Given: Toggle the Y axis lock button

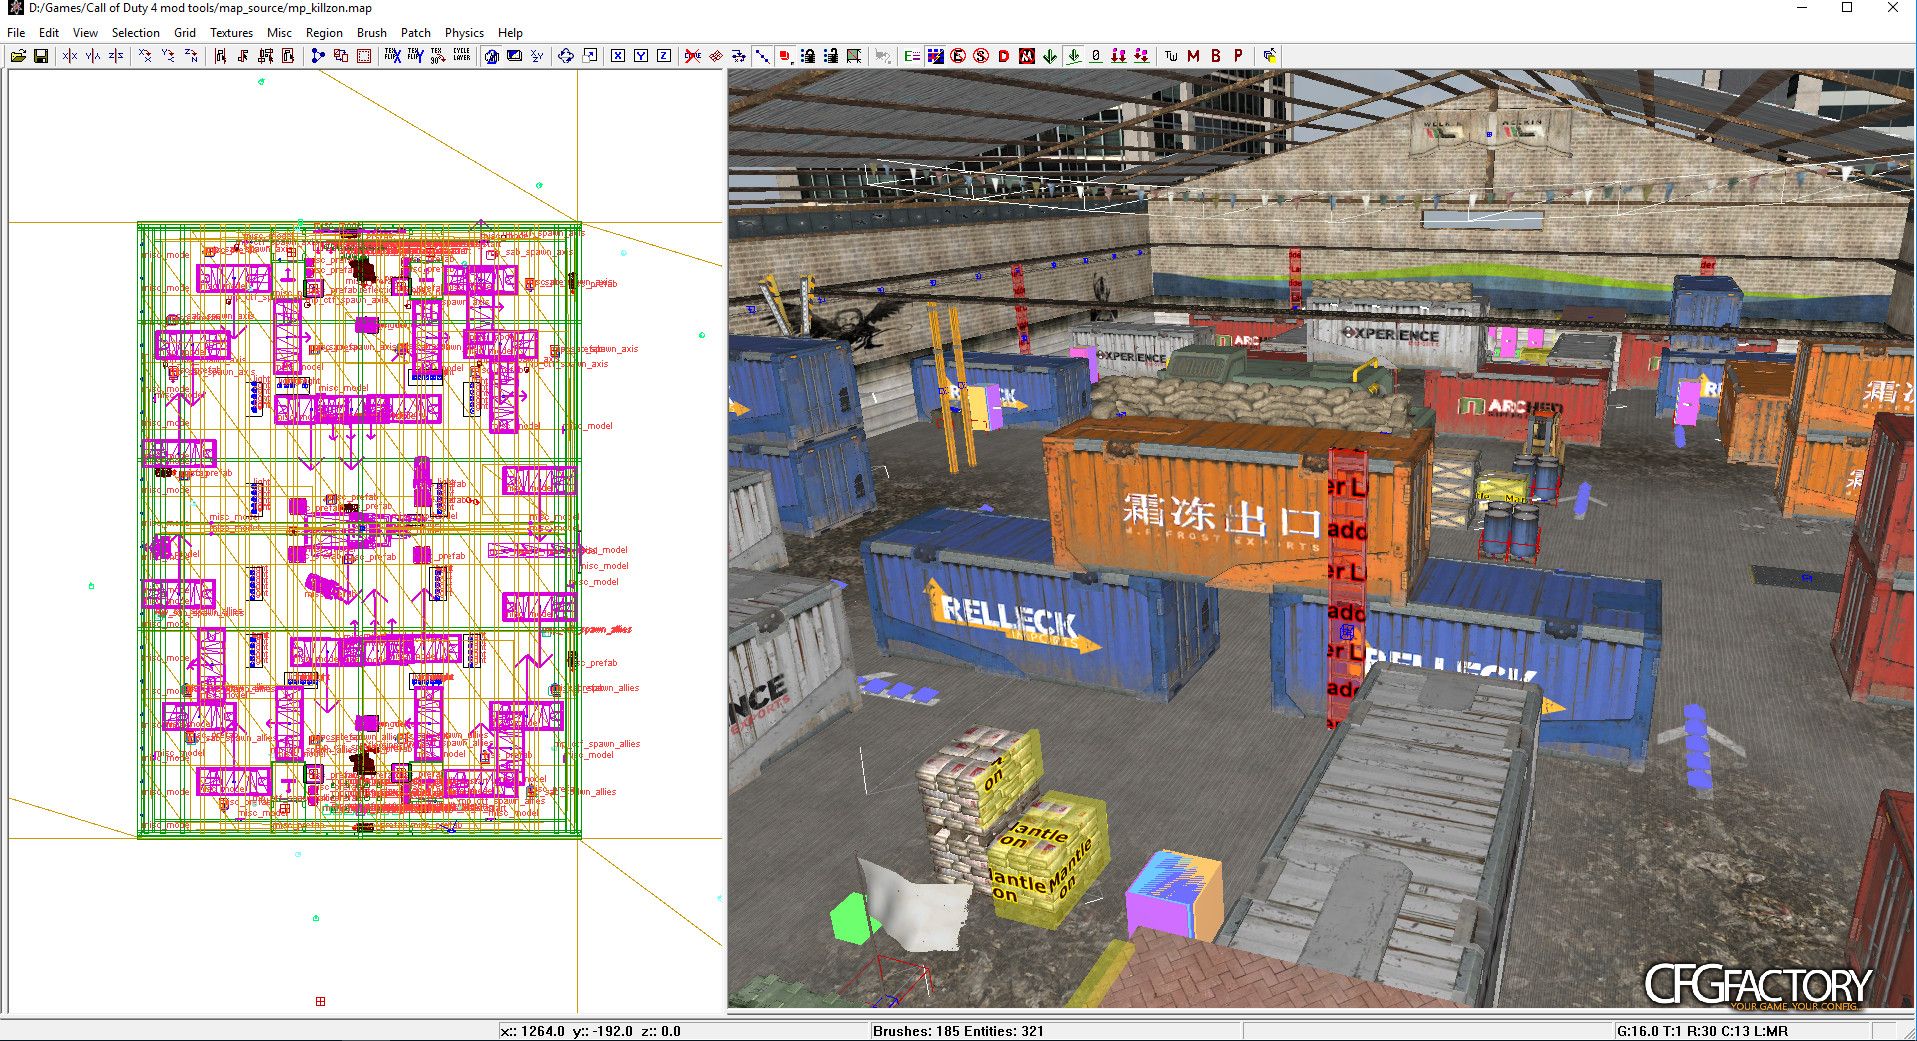Looking at the screenshot, I should point(641,56).
